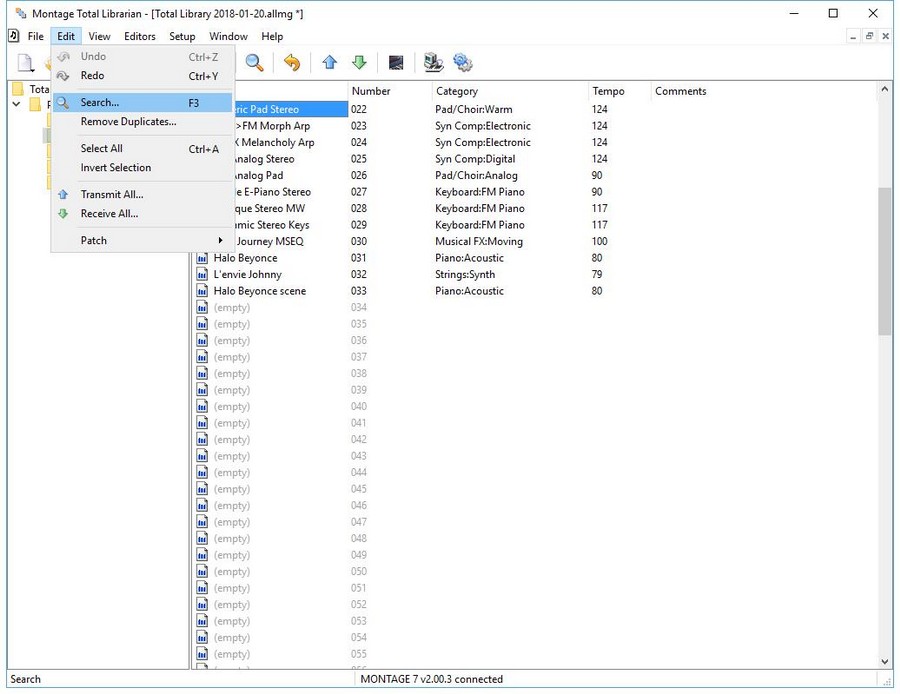Click the vertical scrollbar thumb of patch list

pyautogui.click(x=884, y=260)
